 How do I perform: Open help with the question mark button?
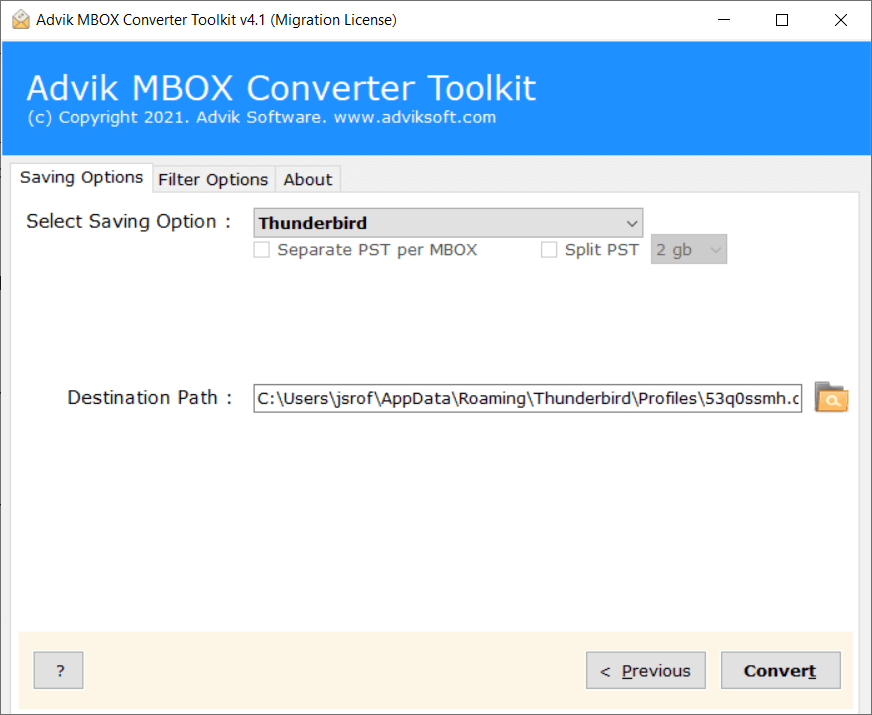(58, 671)
